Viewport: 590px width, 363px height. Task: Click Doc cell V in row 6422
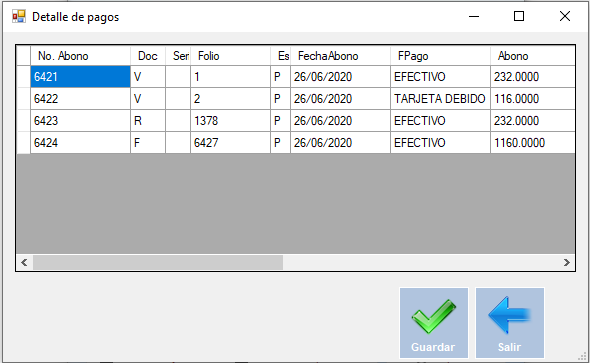pos(148,99)
